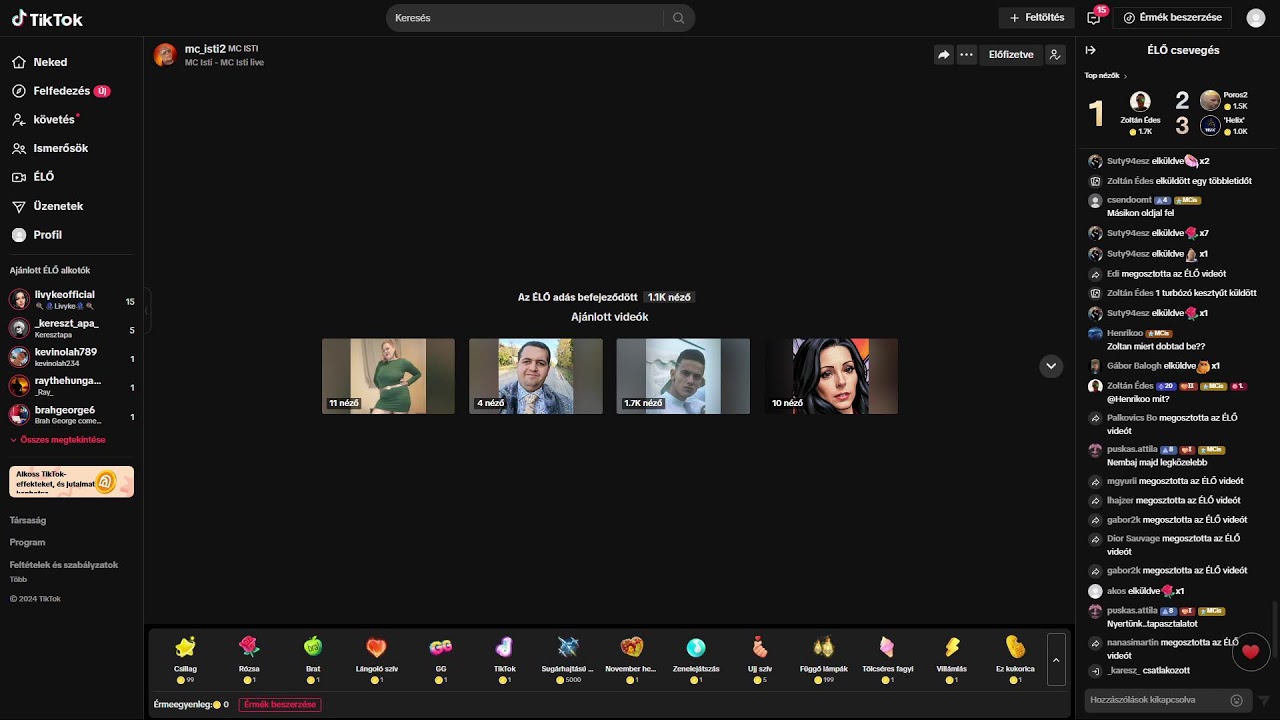Click the Alkoss TikTok-effekteket banner
This screenshot has height=720, width=1280.
pyautogui.click(x=71, y=481)
